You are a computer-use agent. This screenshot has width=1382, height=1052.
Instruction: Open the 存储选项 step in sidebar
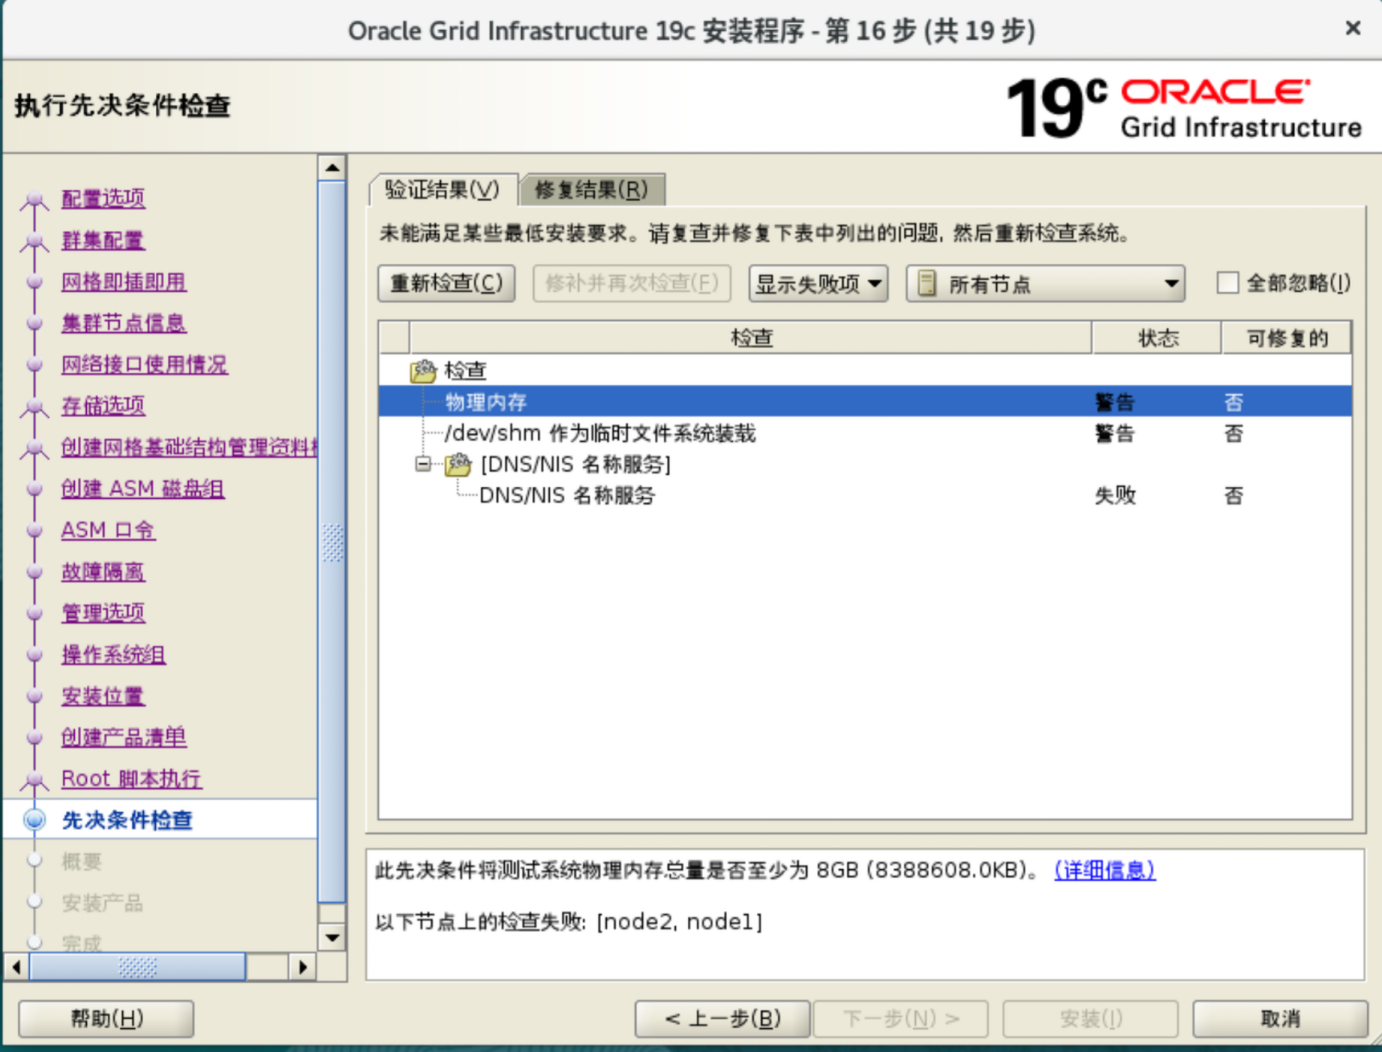pyautogui.click(x=103, y=406)
